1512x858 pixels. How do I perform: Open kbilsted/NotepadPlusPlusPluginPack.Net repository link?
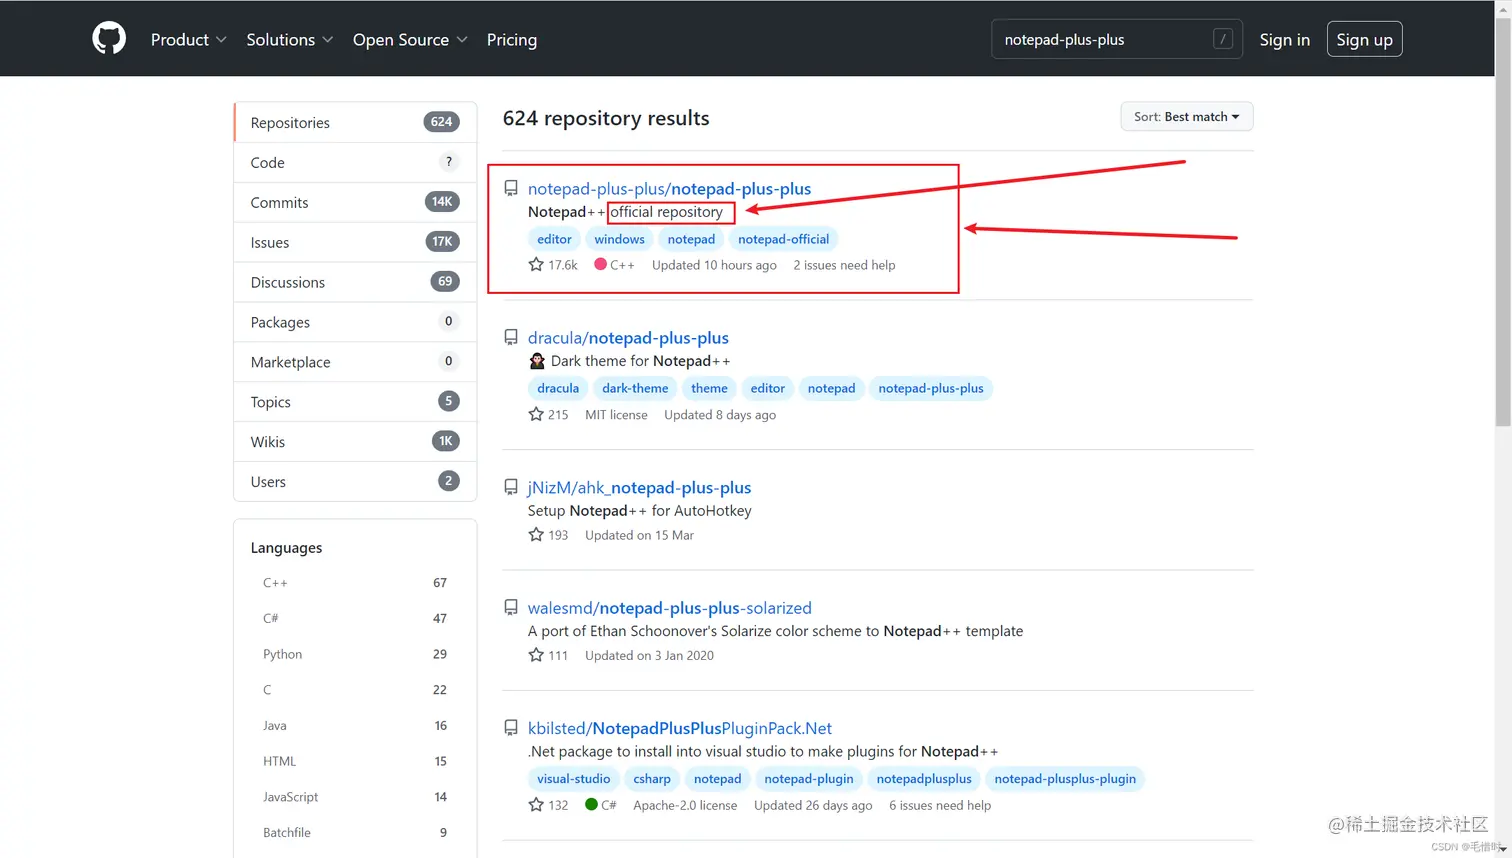680,728
